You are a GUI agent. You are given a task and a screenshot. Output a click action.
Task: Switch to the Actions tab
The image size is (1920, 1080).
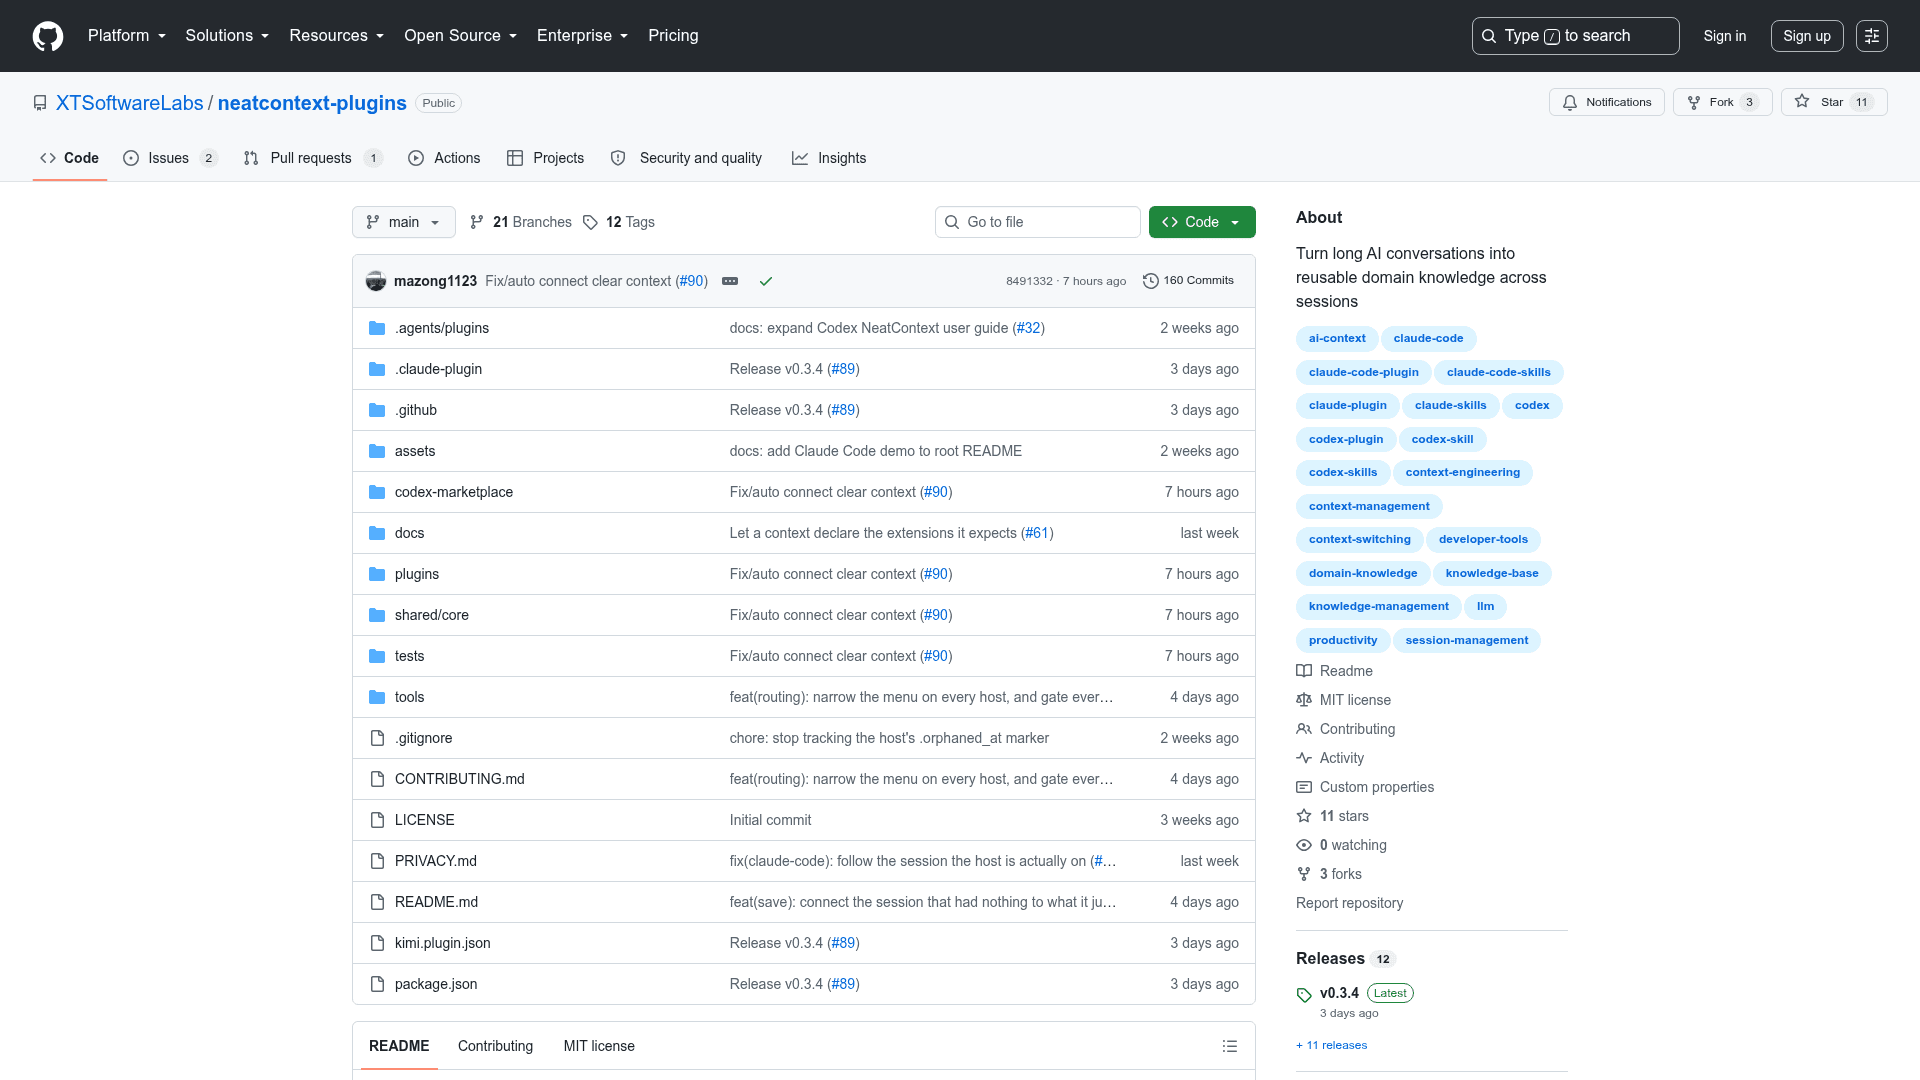(444, 158)
